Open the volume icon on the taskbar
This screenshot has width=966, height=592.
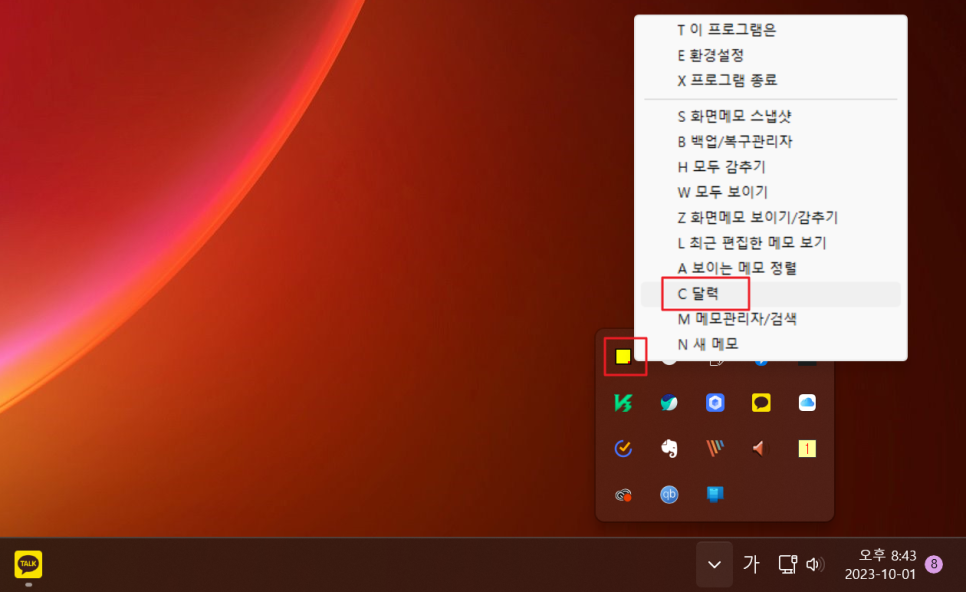pyautogui.click(x=814, y=564)
